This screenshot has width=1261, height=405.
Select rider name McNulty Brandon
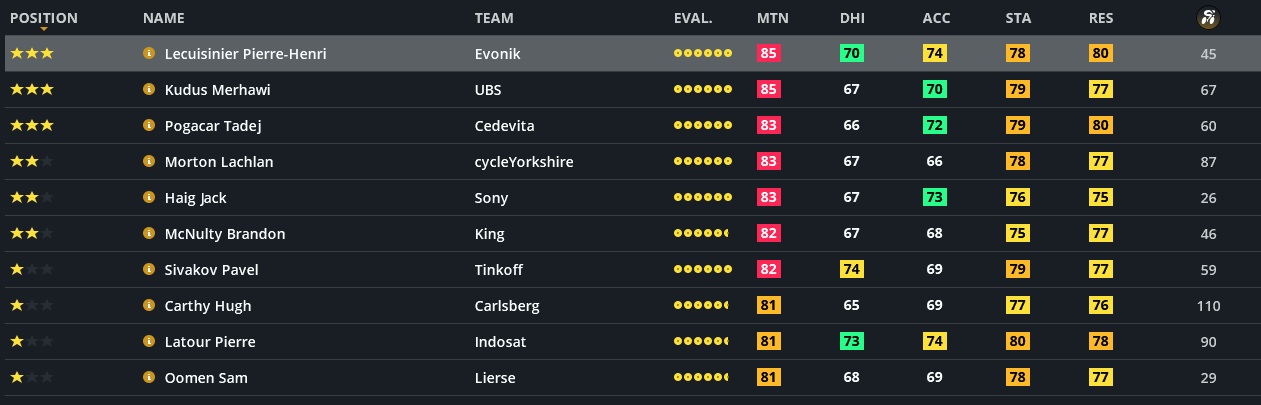(225, 234)
